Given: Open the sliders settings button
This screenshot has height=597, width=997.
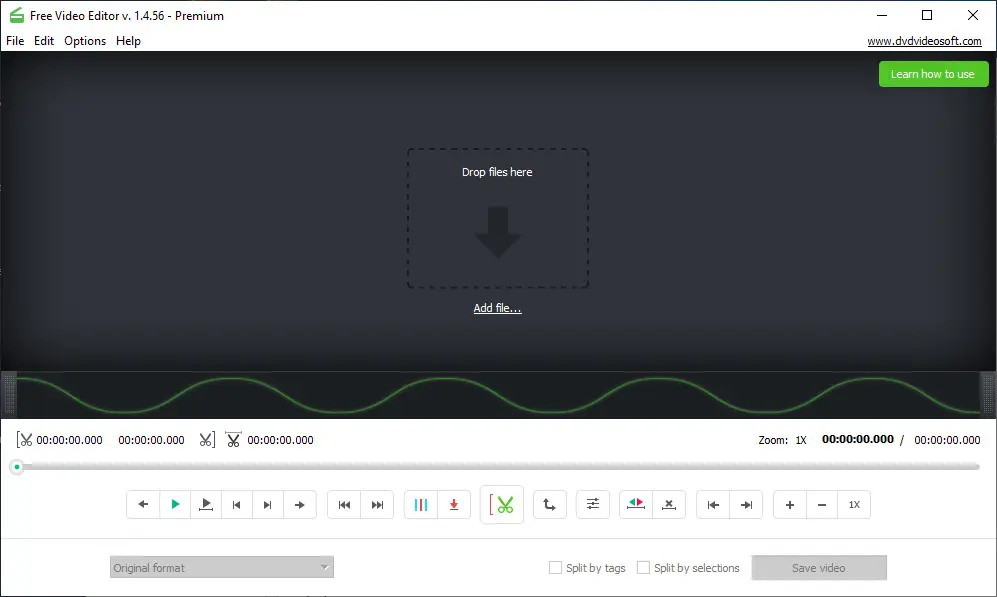Looking at the screenshot, I should point(593,505).
